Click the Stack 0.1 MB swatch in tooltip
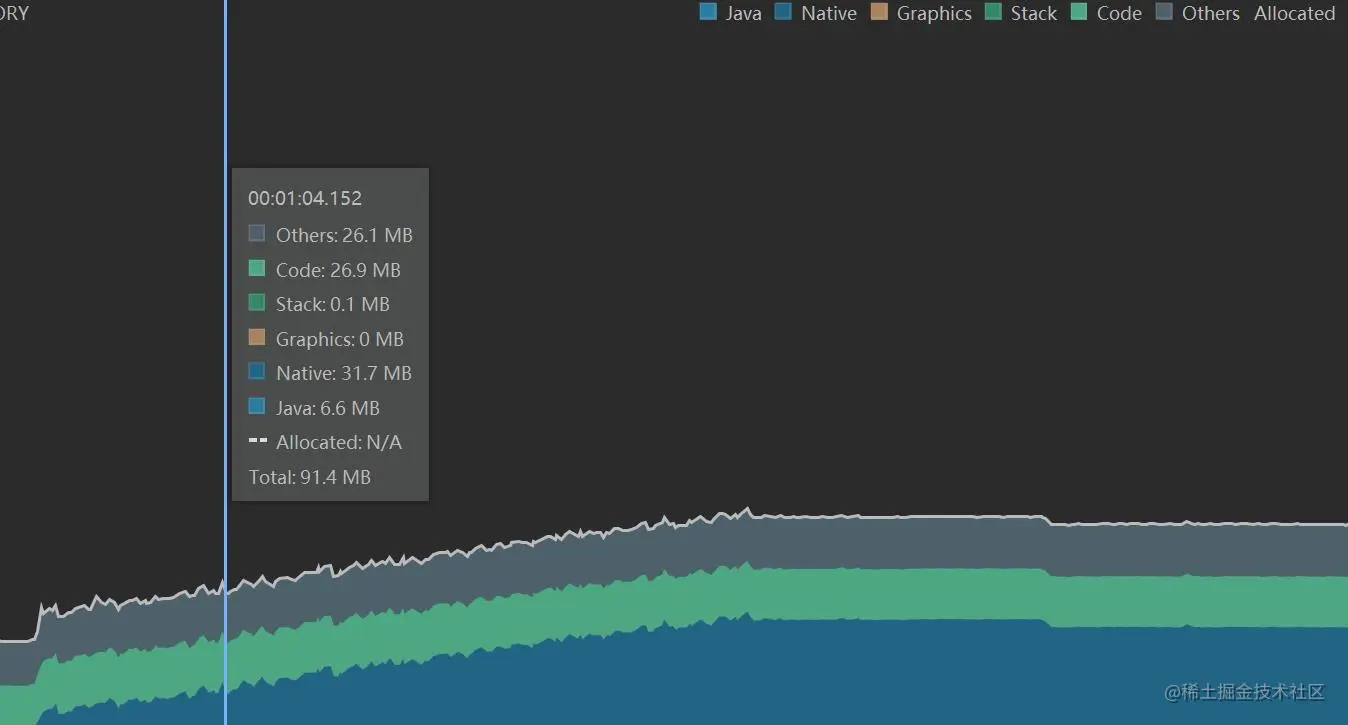1348x725 pixels. [x=257, y=303]
